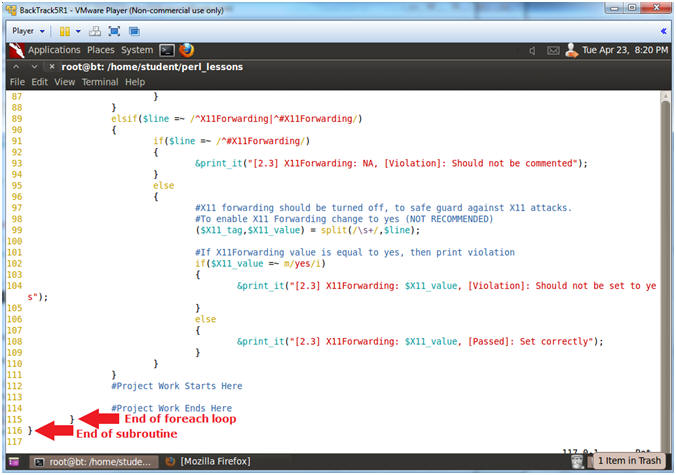This screenshot has height=475, width=676.
Task: Click the terminal vertical scrollbar
Action: tap(666, 272)
